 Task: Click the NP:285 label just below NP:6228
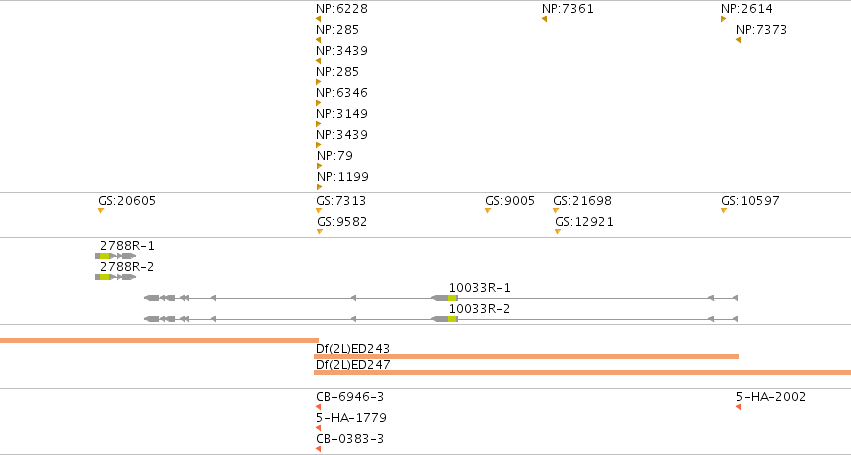338,30
